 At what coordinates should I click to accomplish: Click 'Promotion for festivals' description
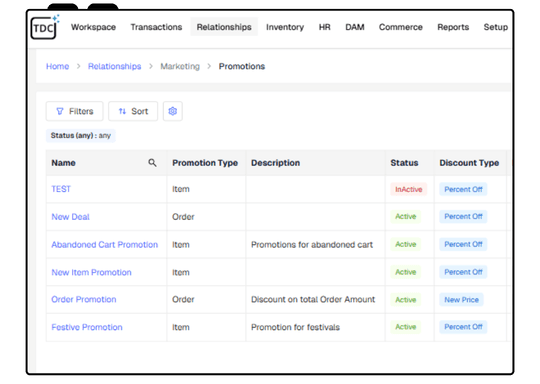point(295,327)
